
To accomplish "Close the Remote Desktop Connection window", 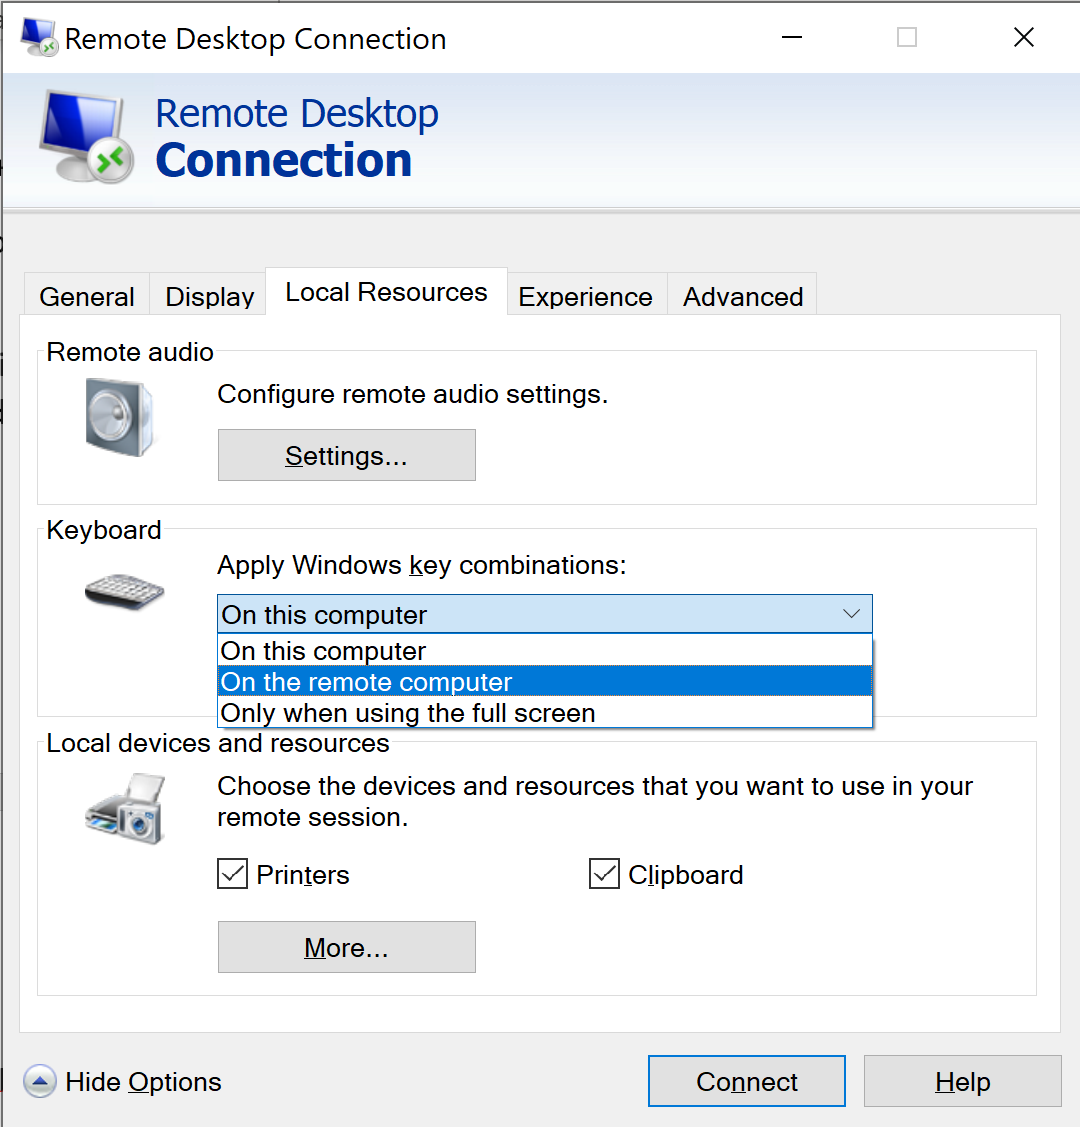I will coord(1024,37).
